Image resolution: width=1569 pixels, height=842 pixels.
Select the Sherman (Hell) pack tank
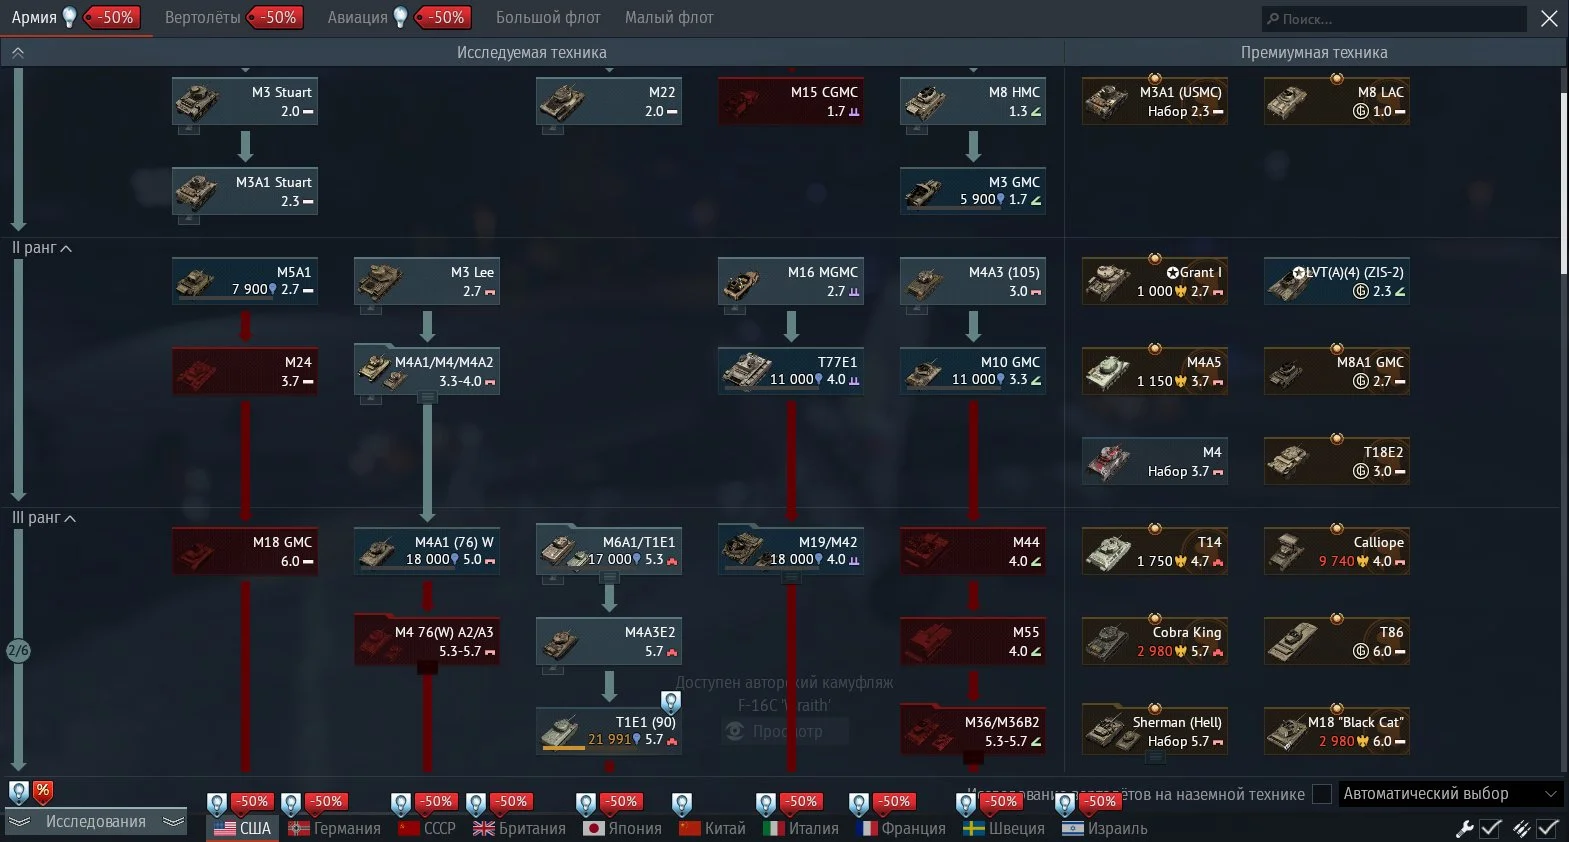[x=1155, y=732]
